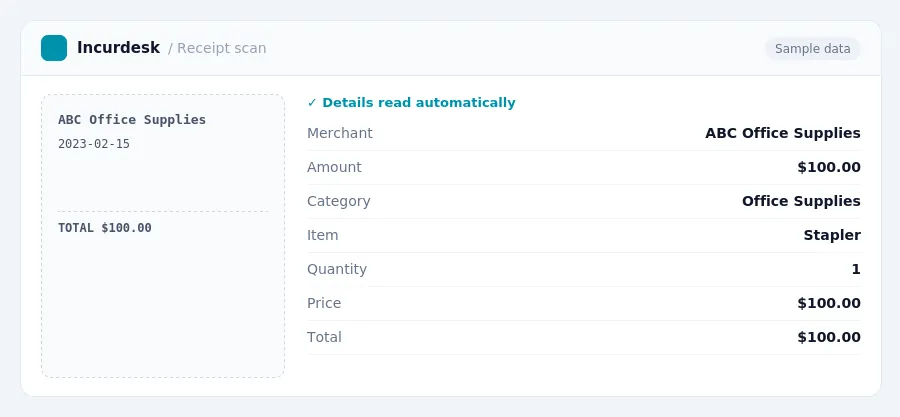Click the Amount field label
Image resolution: width=900 pixels, height=417 pixels.
(x=334, y=167)
